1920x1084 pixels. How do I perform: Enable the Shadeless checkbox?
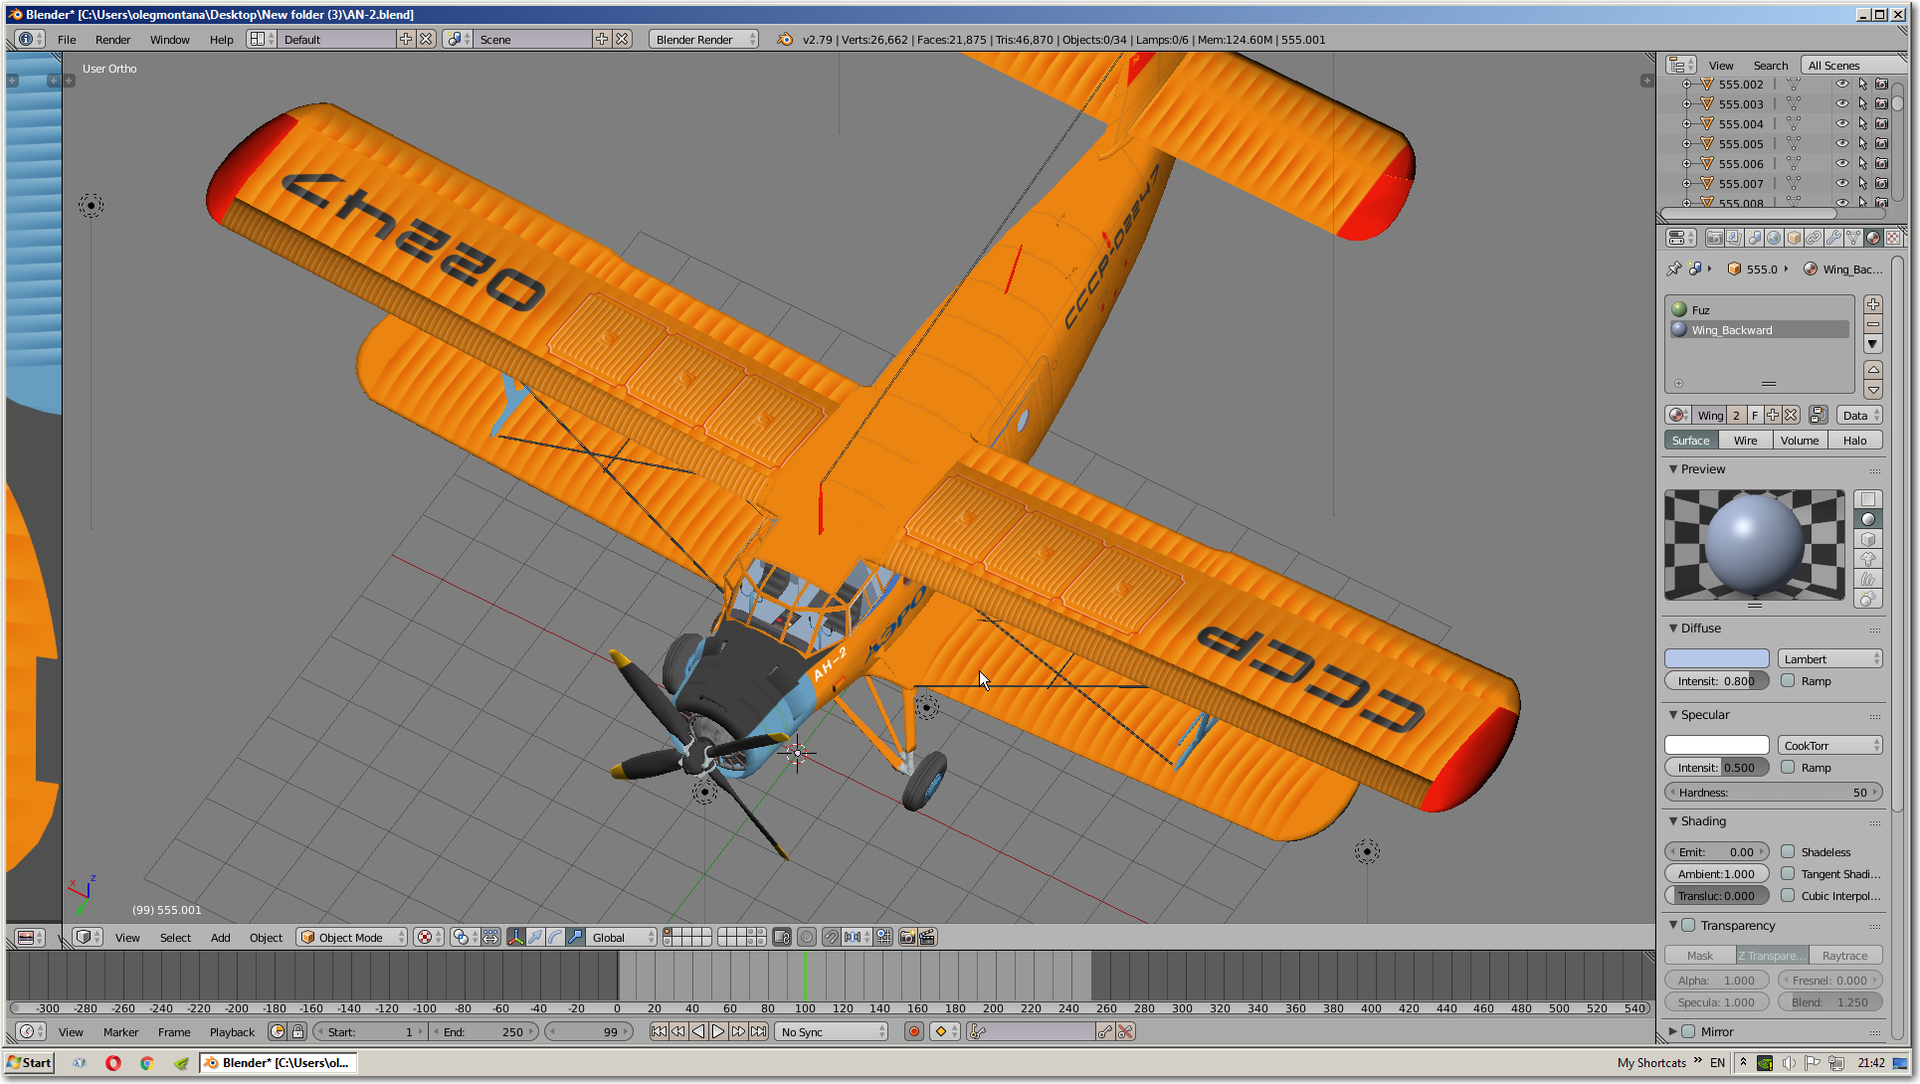coord(1788,852)
